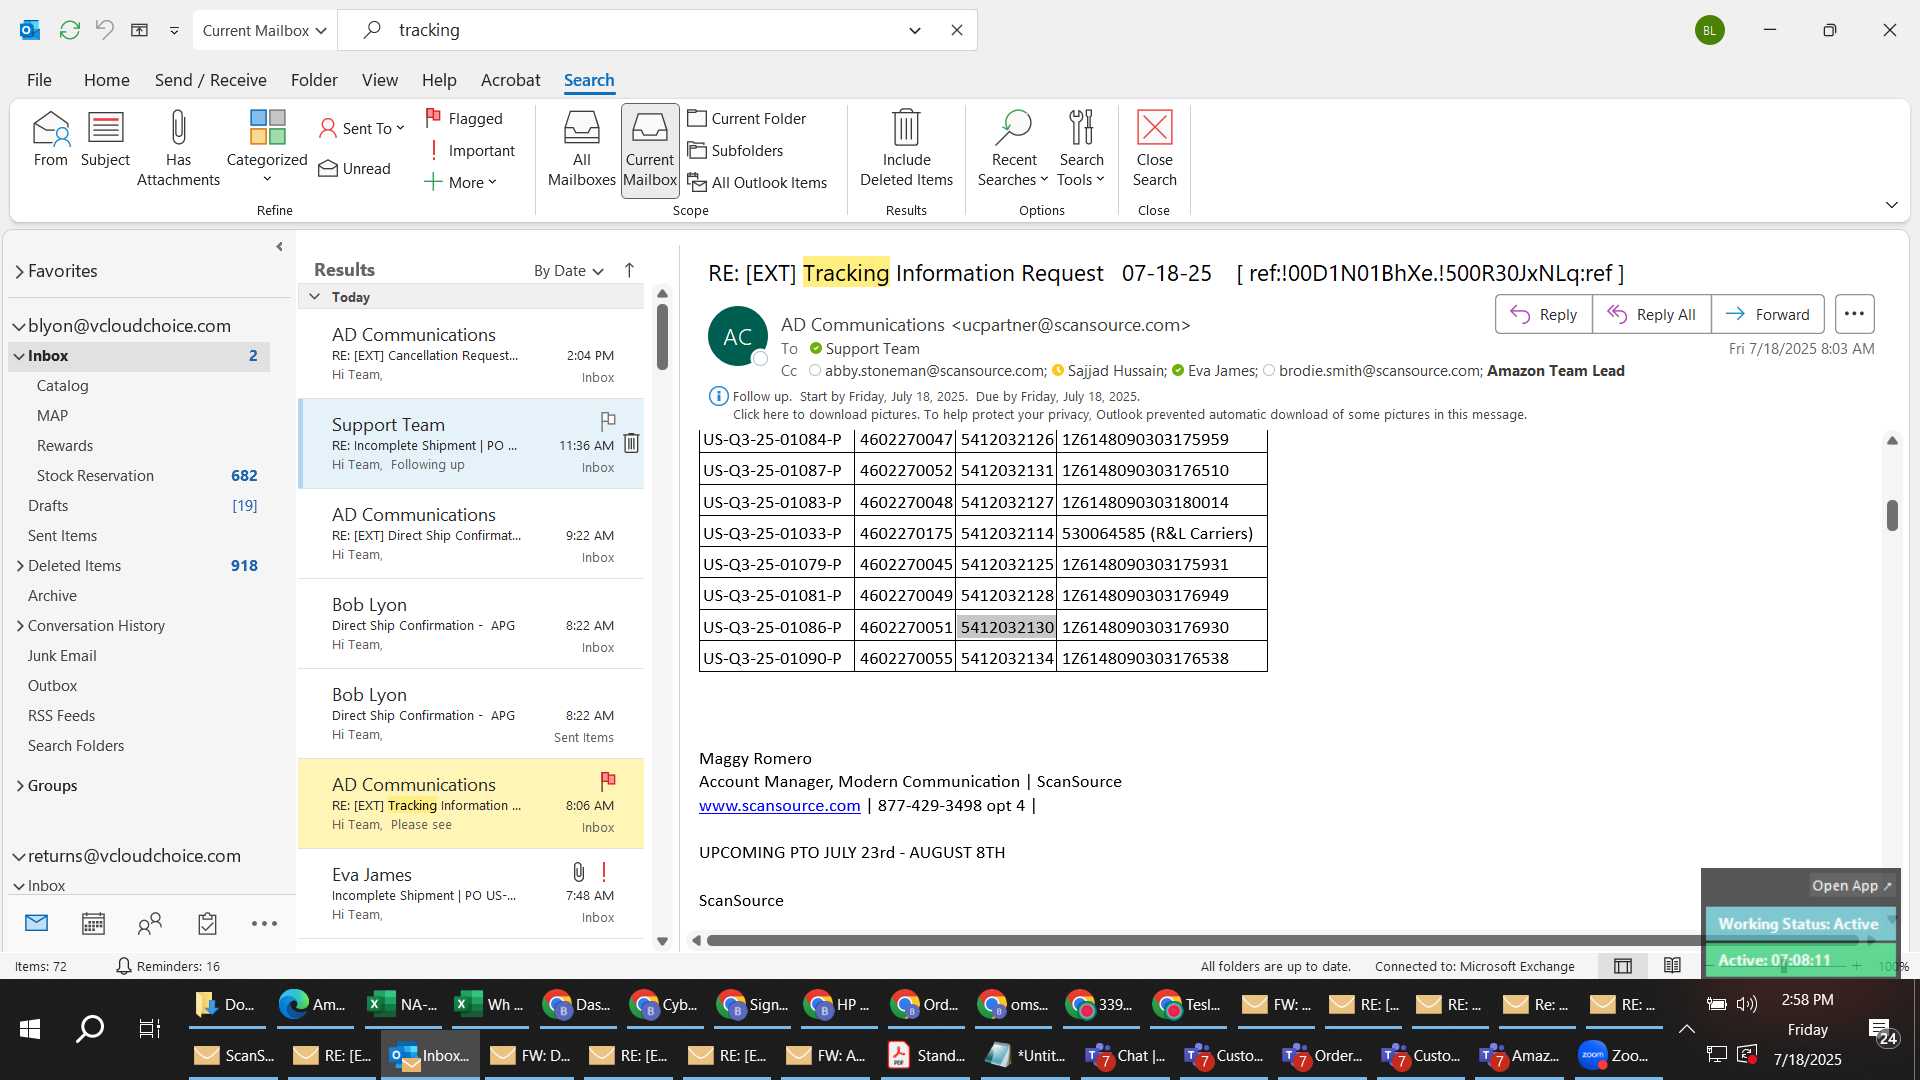This screenshot has width=1920, height=1080.
Task: Reverse sort order arrow
Action: coord(629,270)
